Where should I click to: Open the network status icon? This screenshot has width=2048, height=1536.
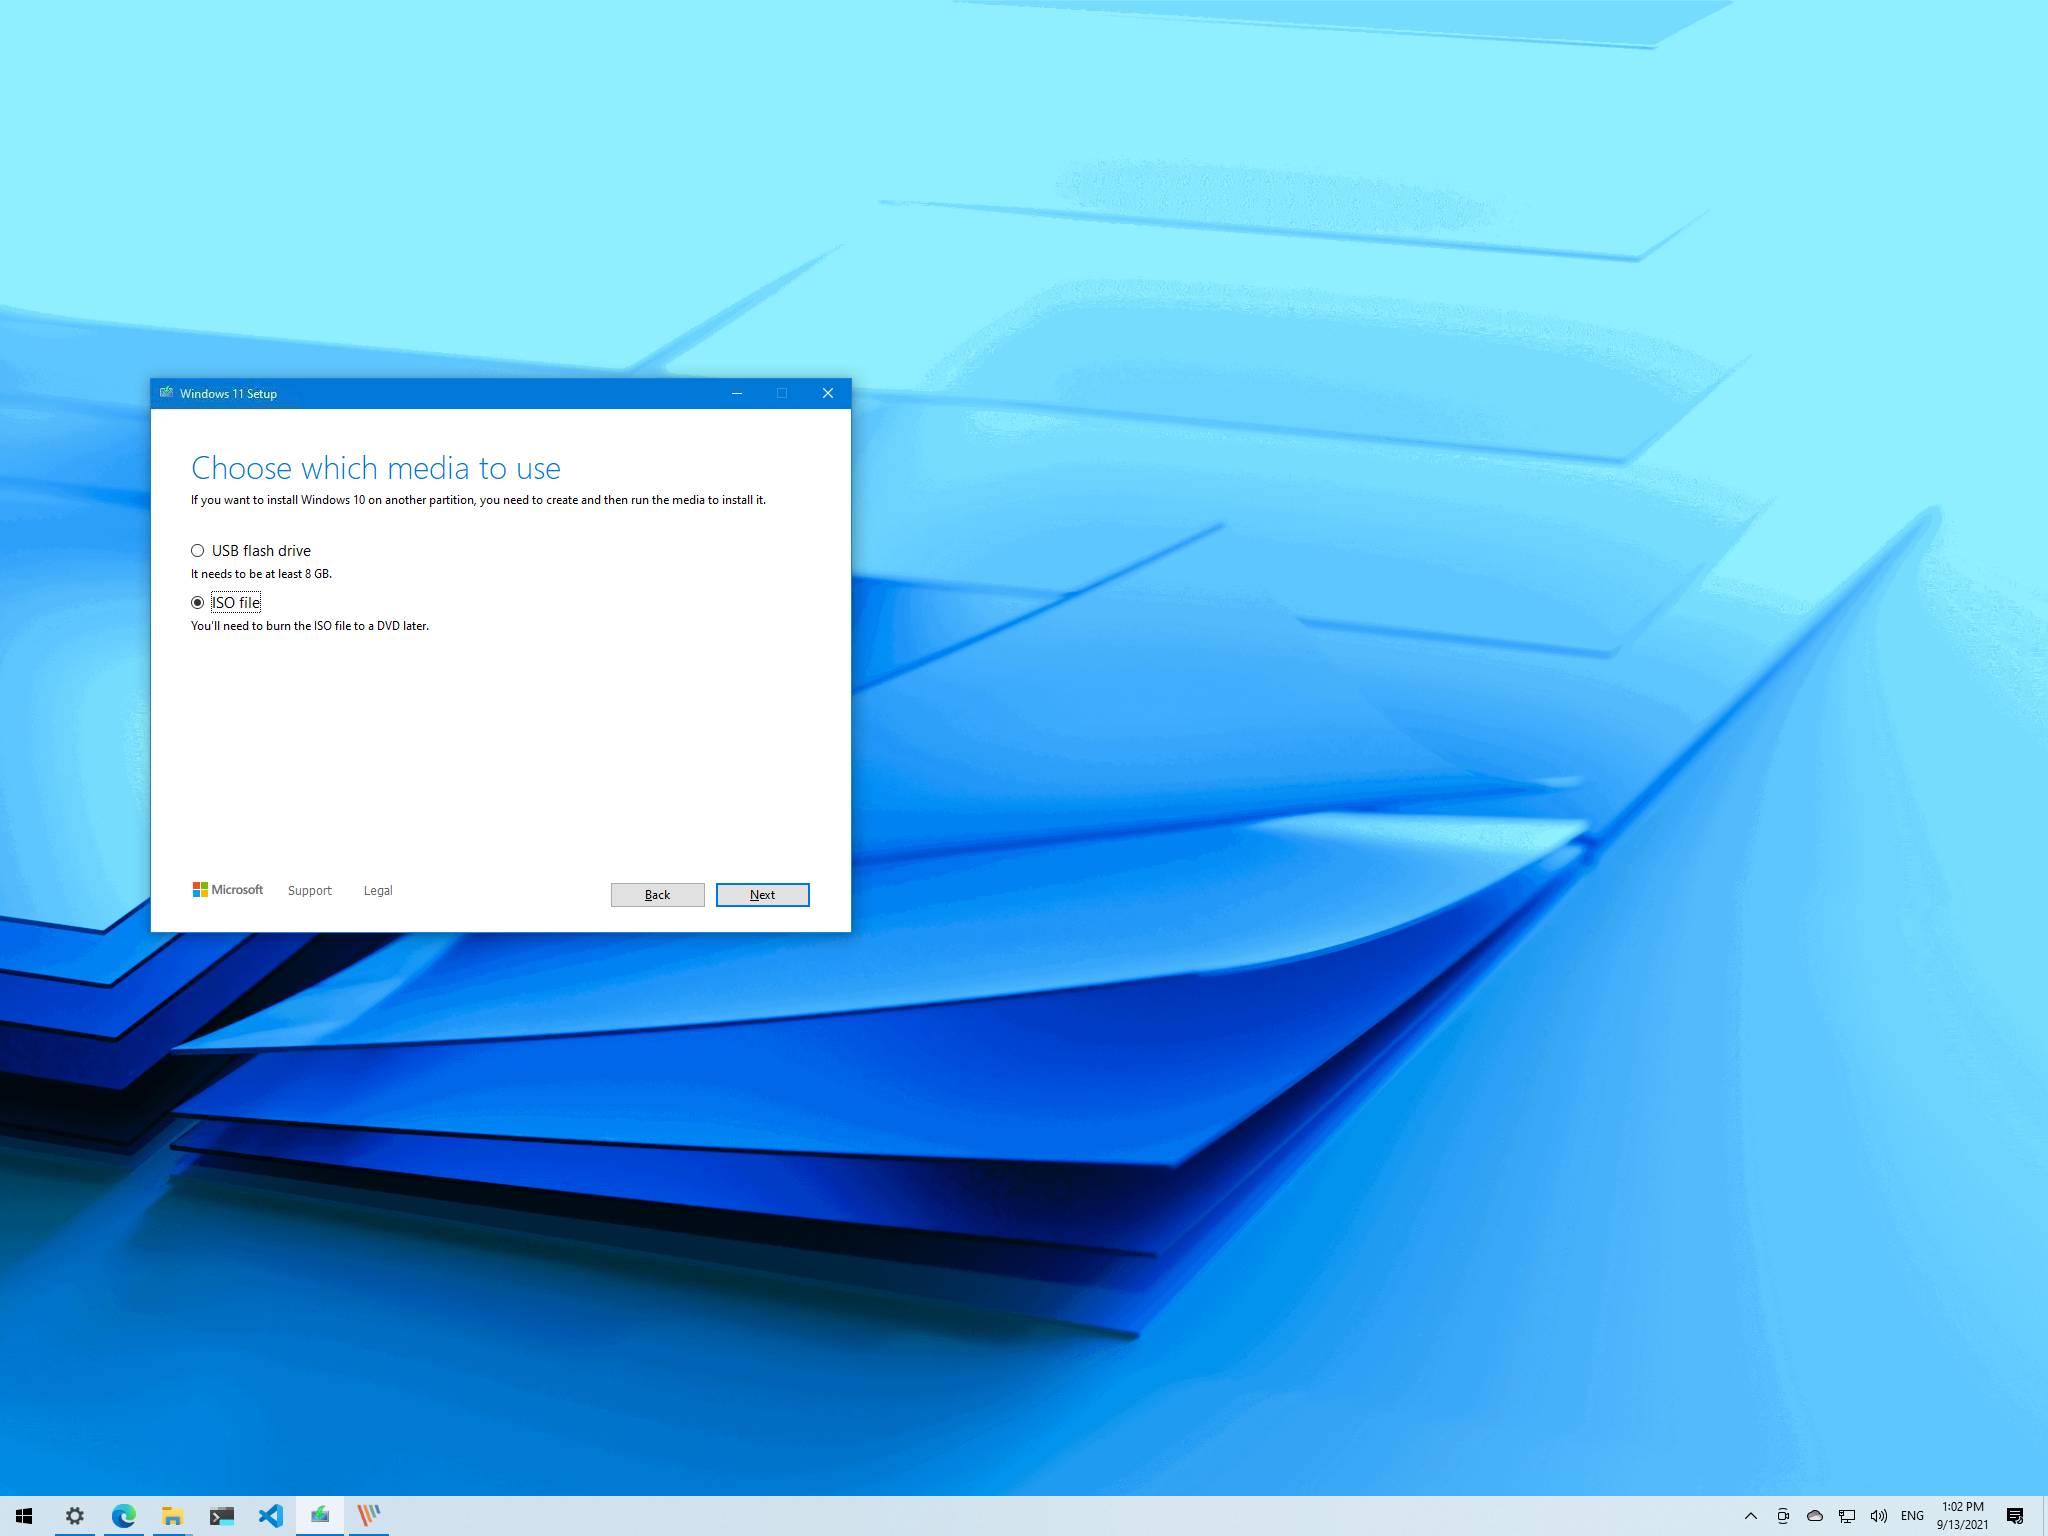click(x=1842, y=1515)
